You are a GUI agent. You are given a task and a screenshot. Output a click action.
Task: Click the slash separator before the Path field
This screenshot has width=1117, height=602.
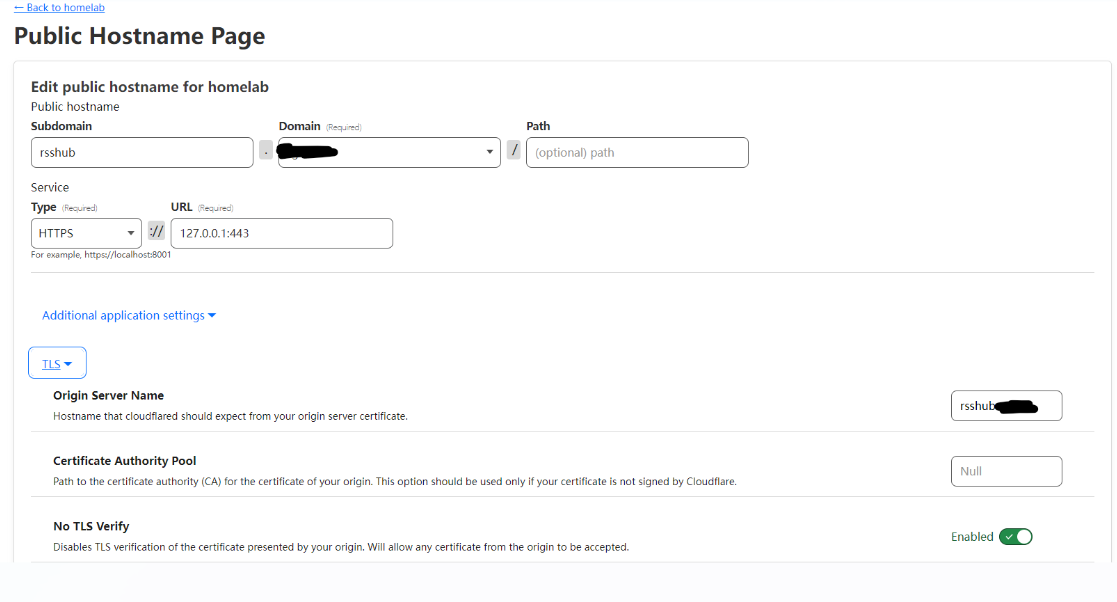(x=513, y=152)
